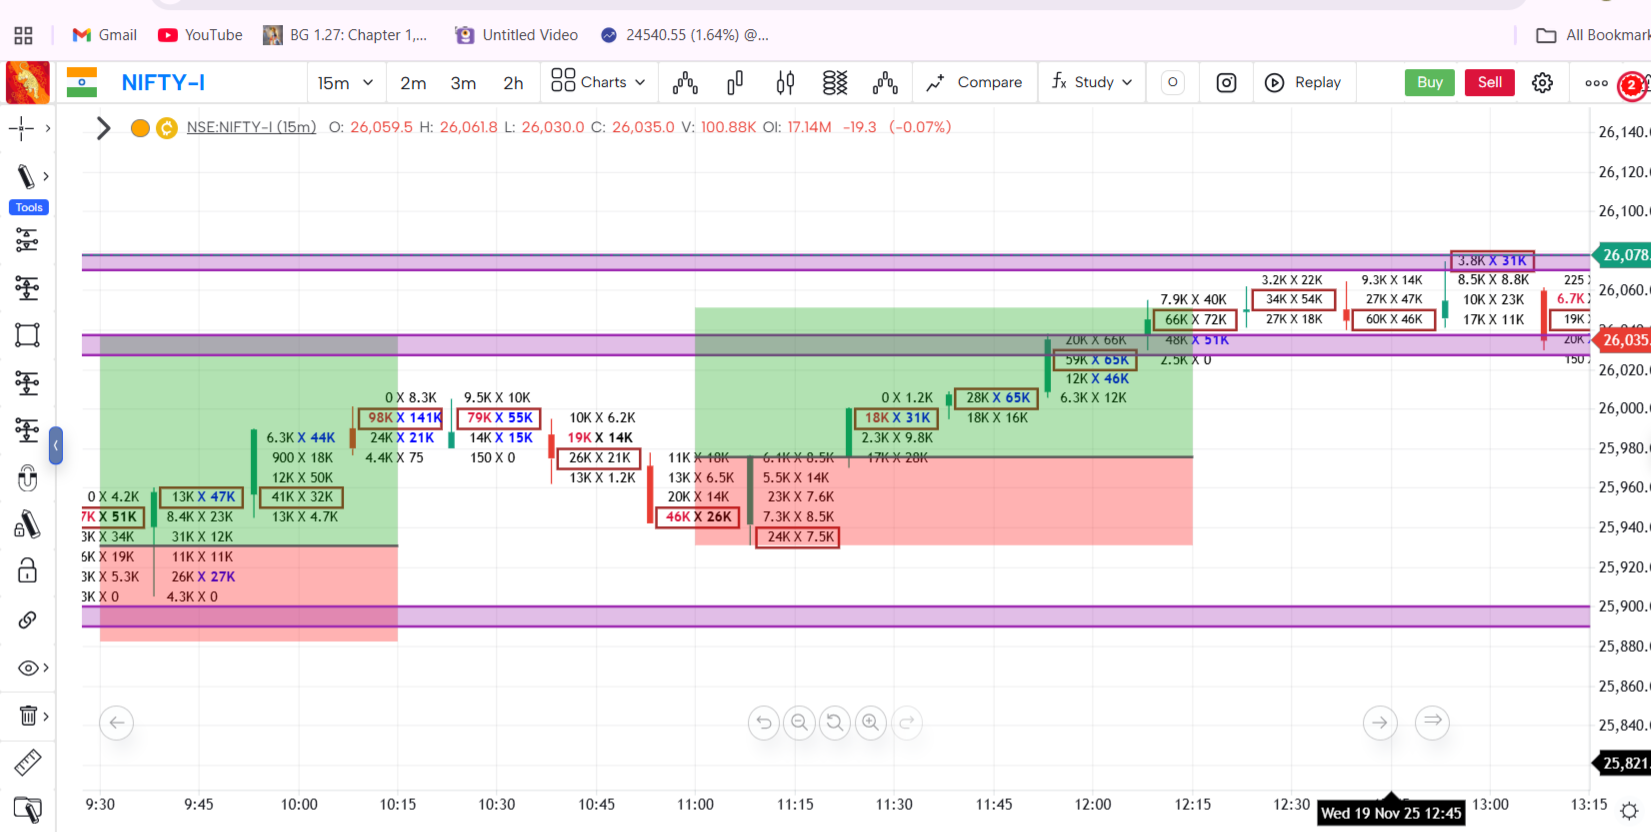Switch to the 2h timeframe
The image size is (1651, 832).
pos(513,83)
